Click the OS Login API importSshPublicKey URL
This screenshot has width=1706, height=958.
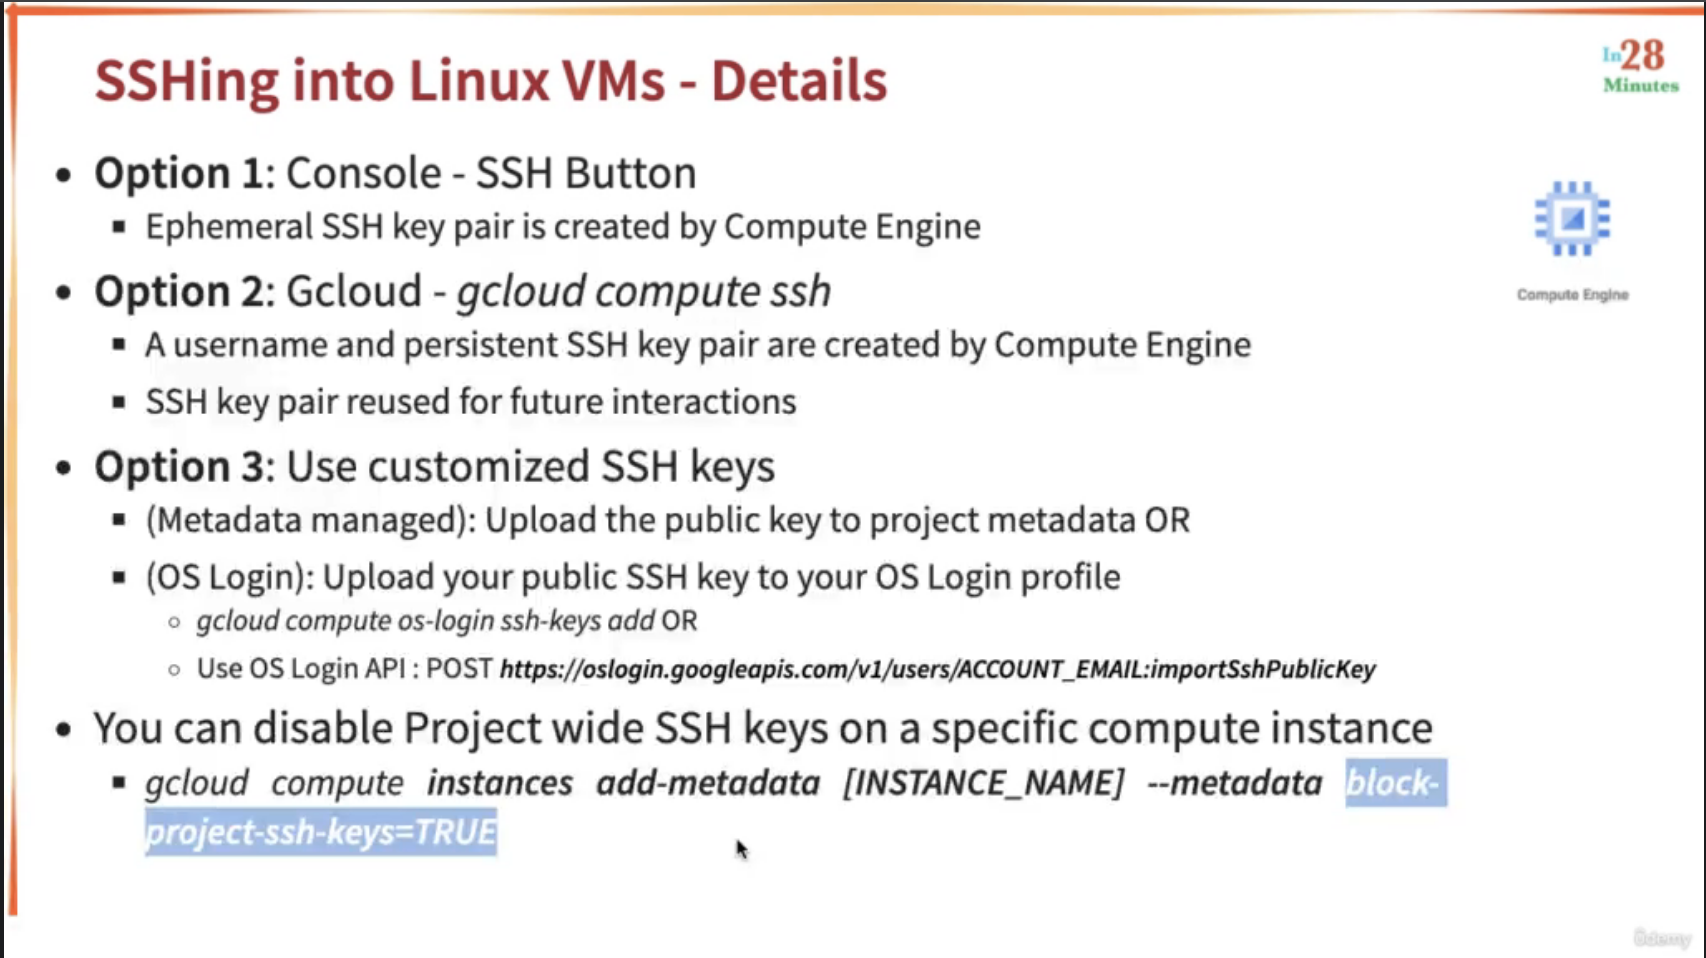pyautogui.click(x=938, y=669)
